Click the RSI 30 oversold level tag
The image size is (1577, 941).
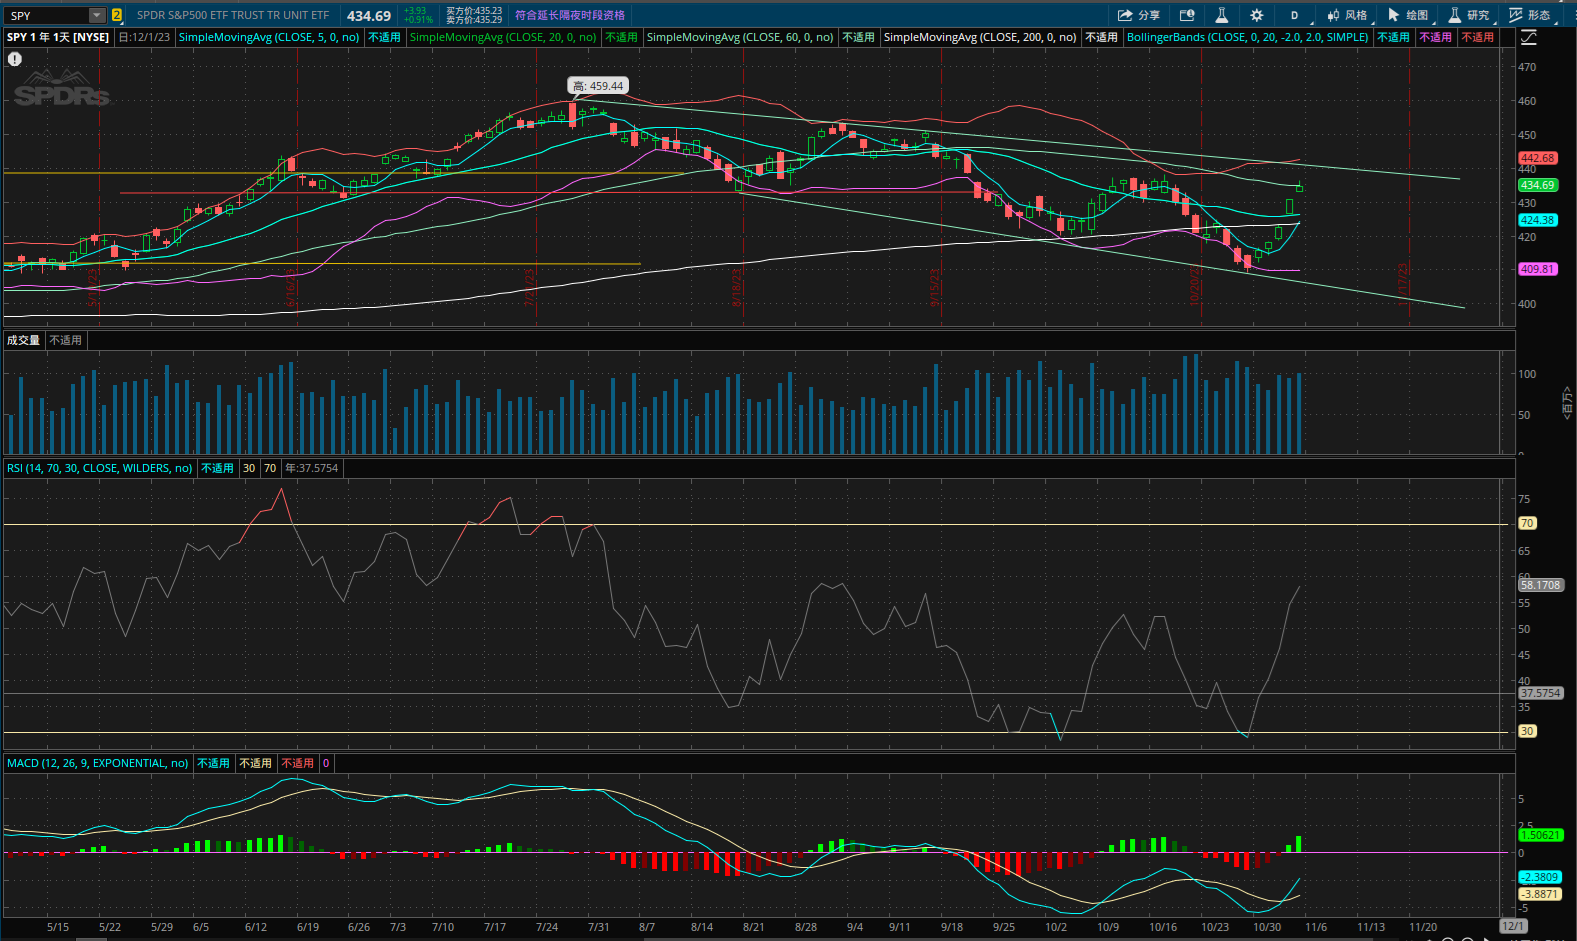pyautogui.click(x=1527, y=731)
